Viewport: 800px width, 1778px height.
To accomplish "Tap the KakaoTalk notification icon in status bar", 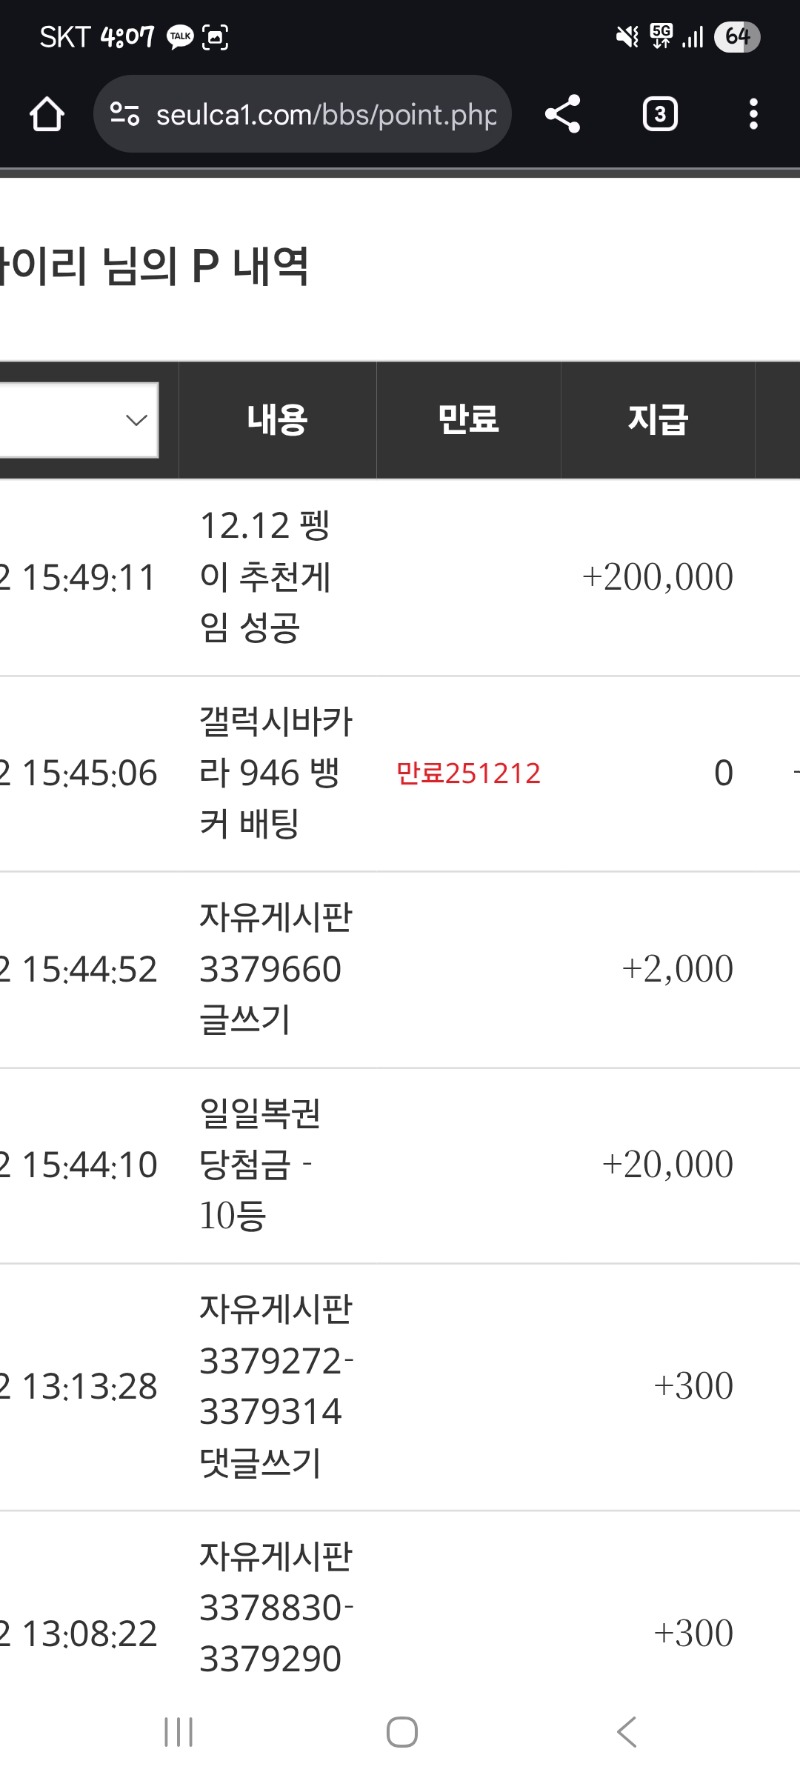I will [x=179, y=37].
